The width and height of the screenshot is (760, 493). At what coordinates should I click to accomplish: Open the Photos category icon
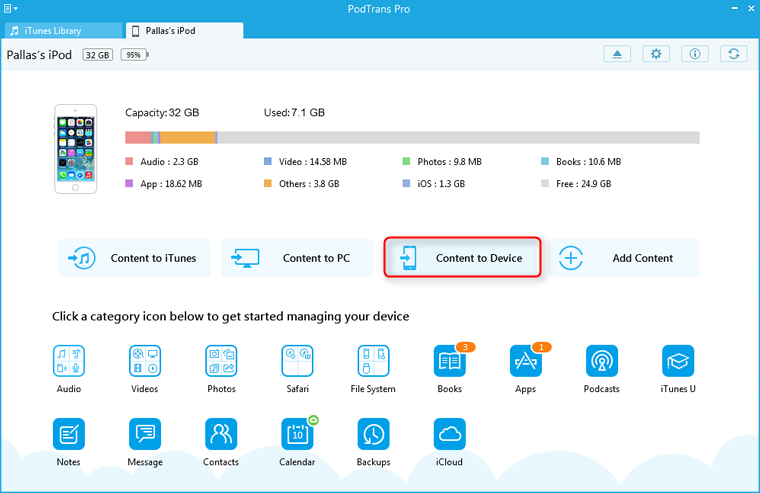coord(221,360)
